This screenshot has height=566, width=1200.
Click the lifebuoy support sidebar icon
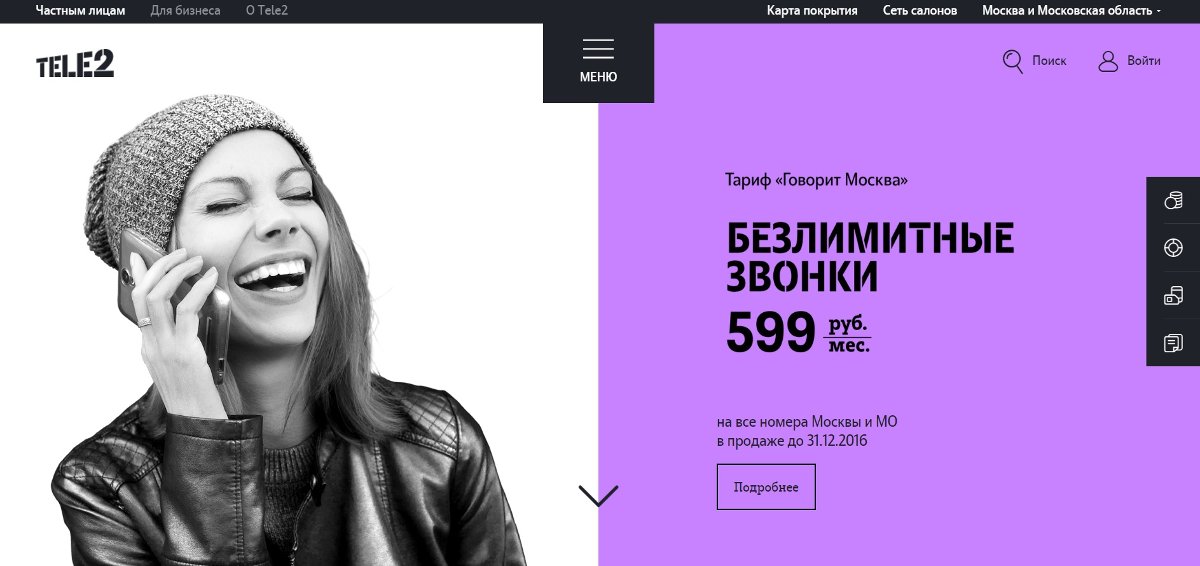coord(1173,248)
